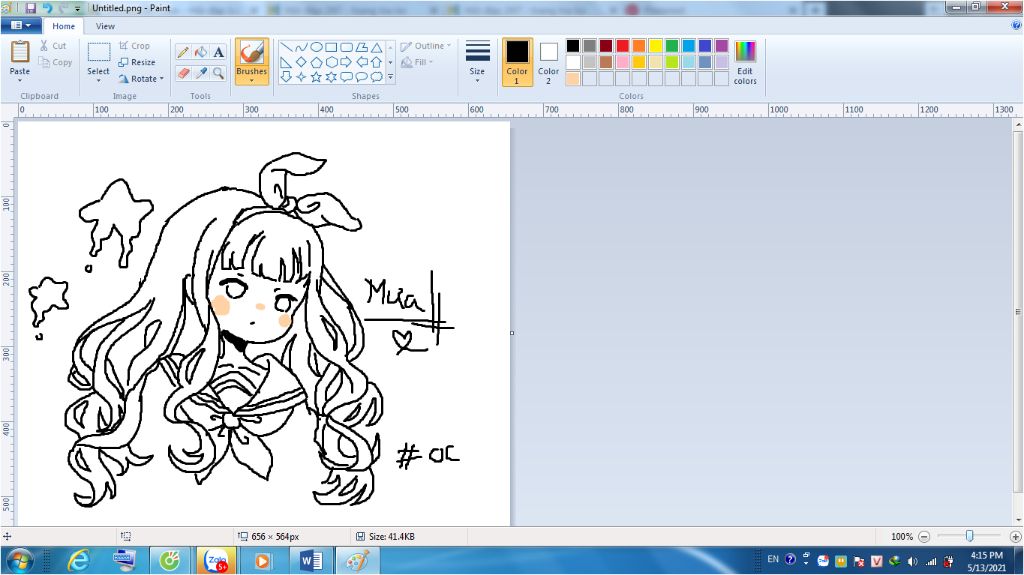Click the zoom slider handle
Image resolution: width=1024 pixels, height=575 pixels.
[x=969, y=536]
